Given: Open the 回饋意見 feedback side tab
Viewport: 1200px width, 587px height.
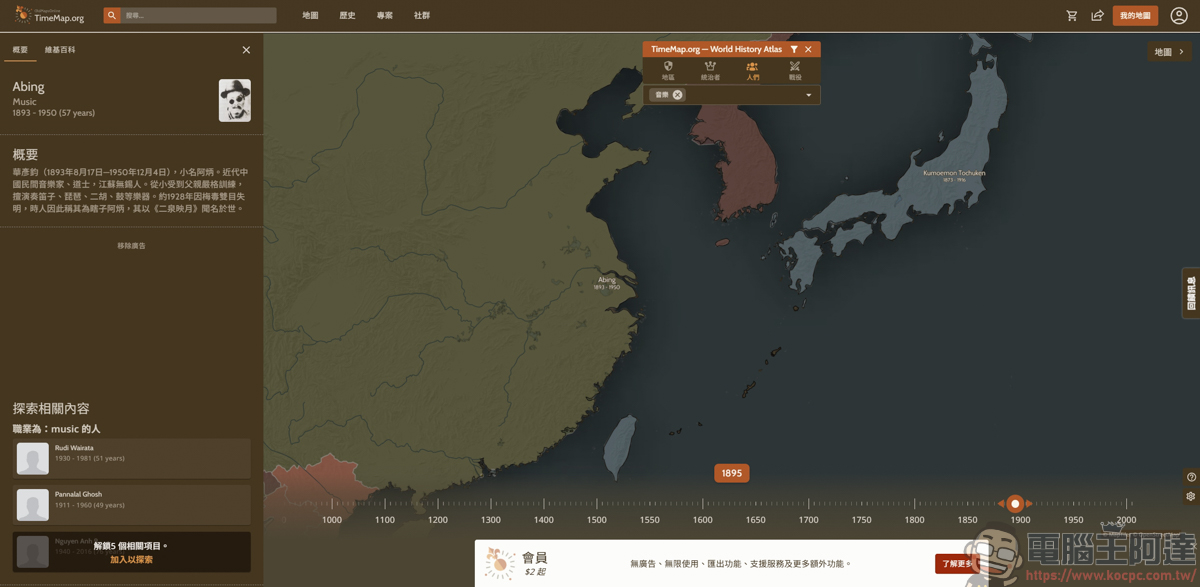Looking at the screenshot, I should 1191,293.
